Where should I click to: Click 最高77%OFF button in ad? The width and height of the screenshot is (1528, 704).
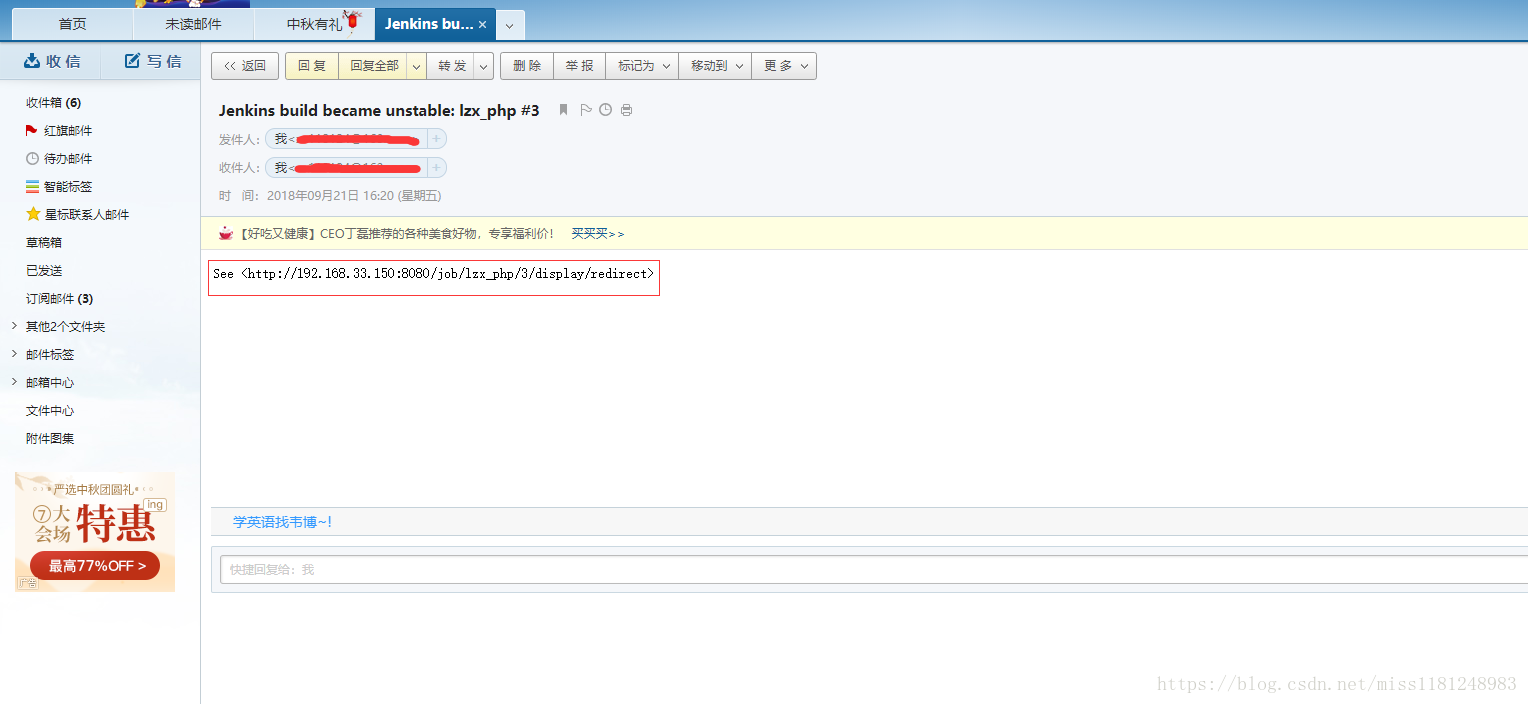pos(95,565)
